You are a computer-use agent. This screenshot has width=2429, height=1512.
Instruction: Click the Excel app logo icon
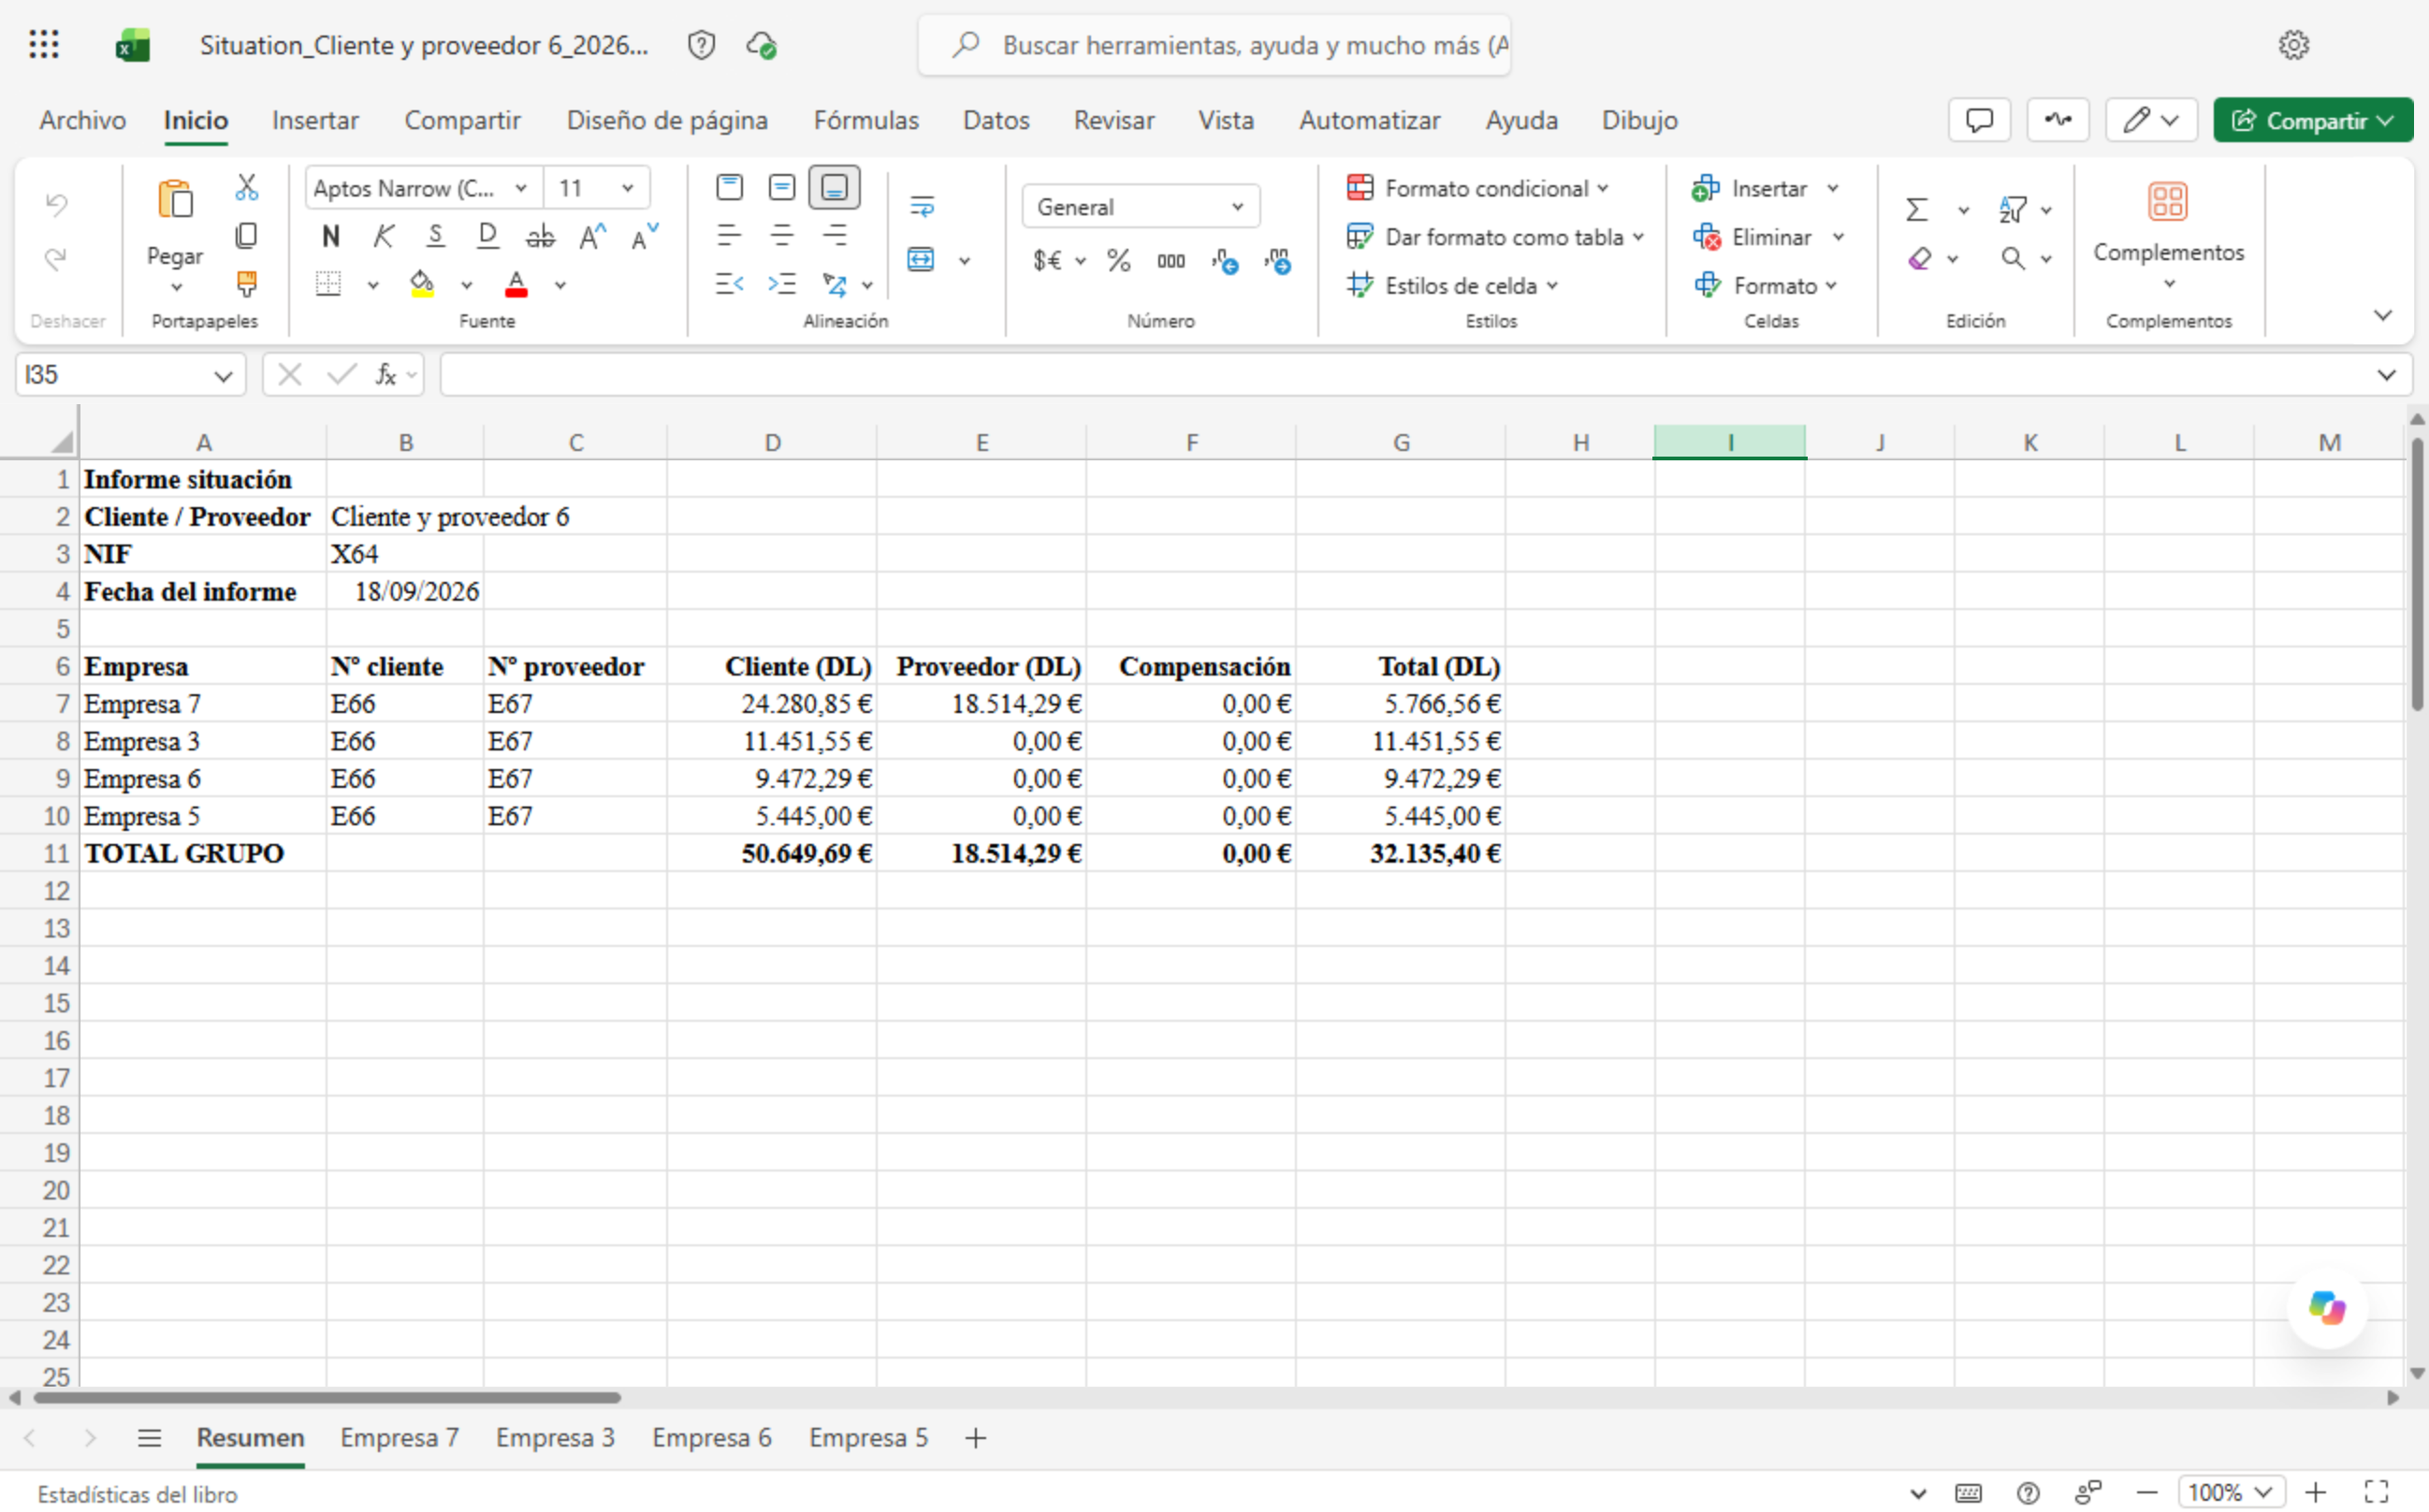click(x=132, y=45)
